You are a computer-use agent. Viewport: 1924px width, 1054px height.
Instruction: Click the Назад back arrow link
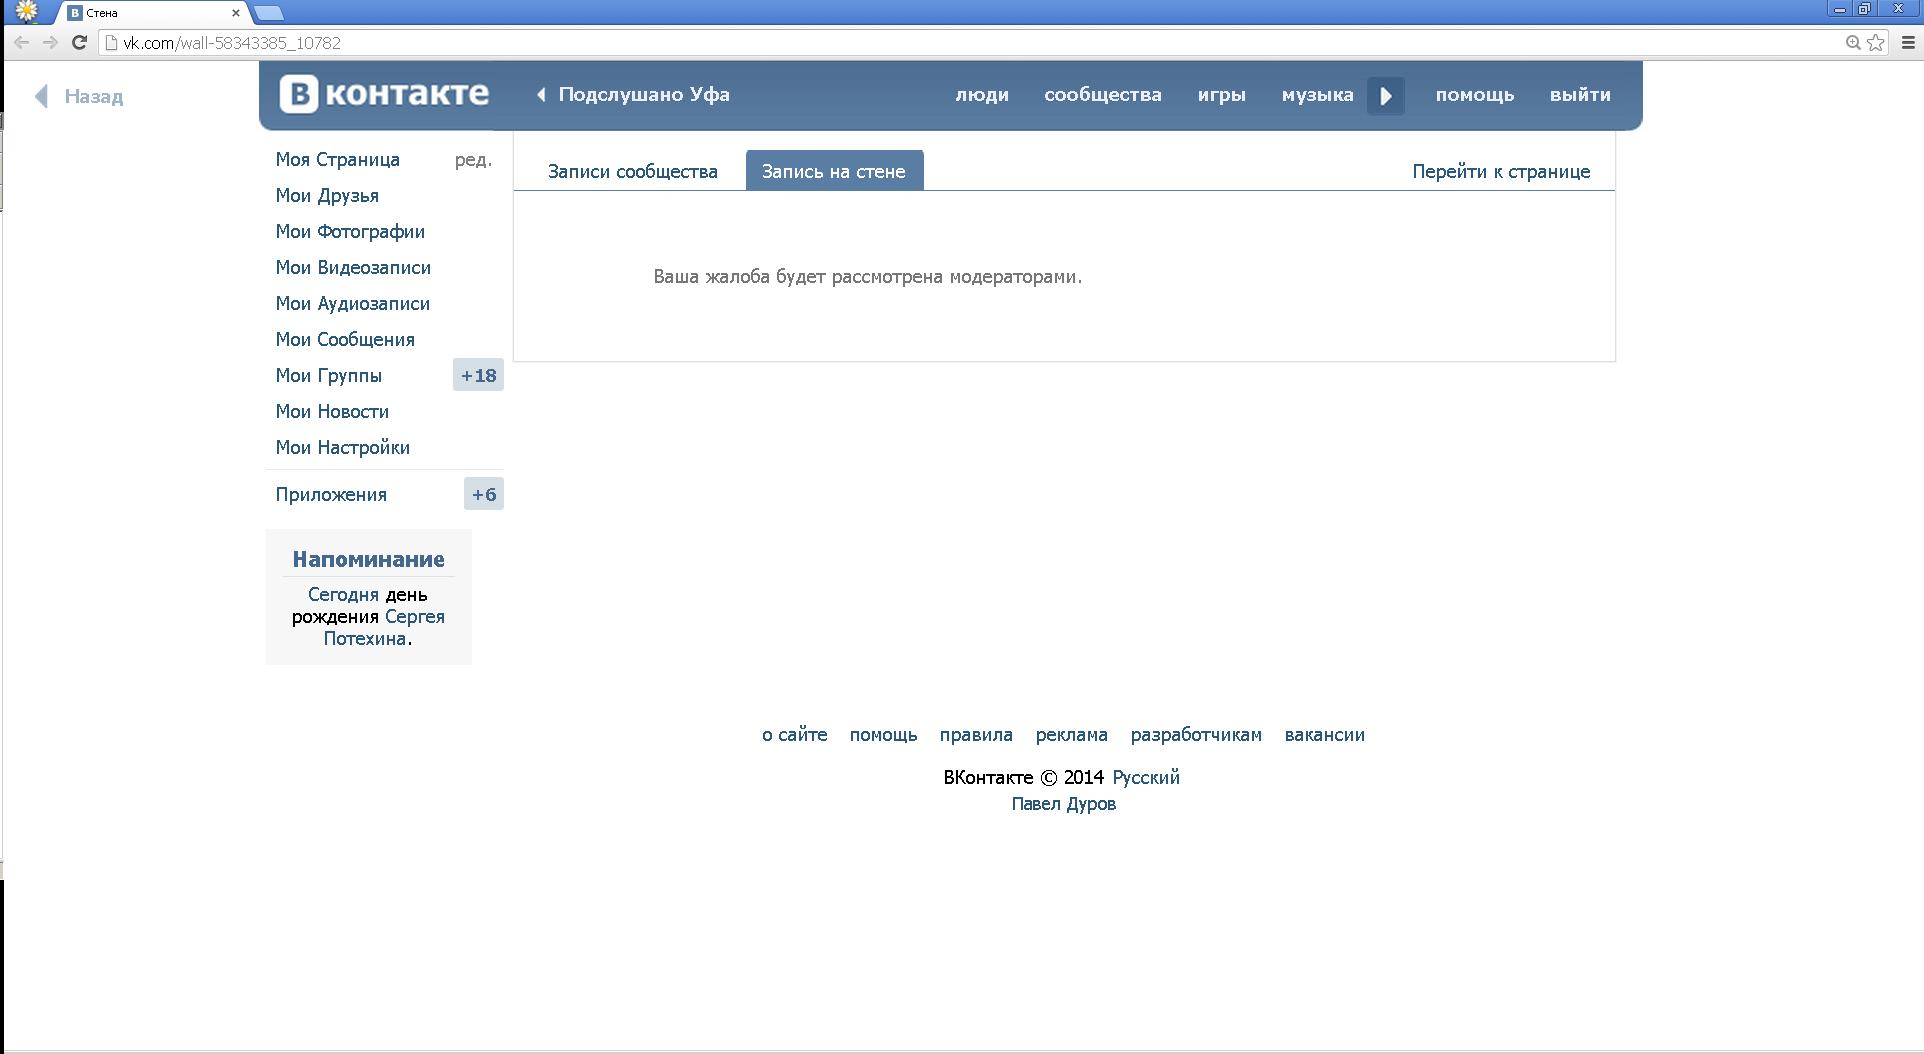click(x=80, y=96)
